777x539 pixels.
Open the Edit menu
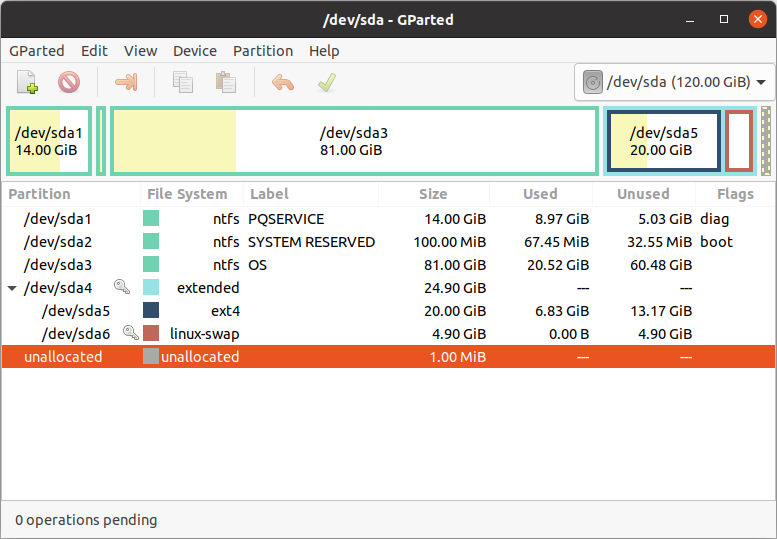(94, 51)
